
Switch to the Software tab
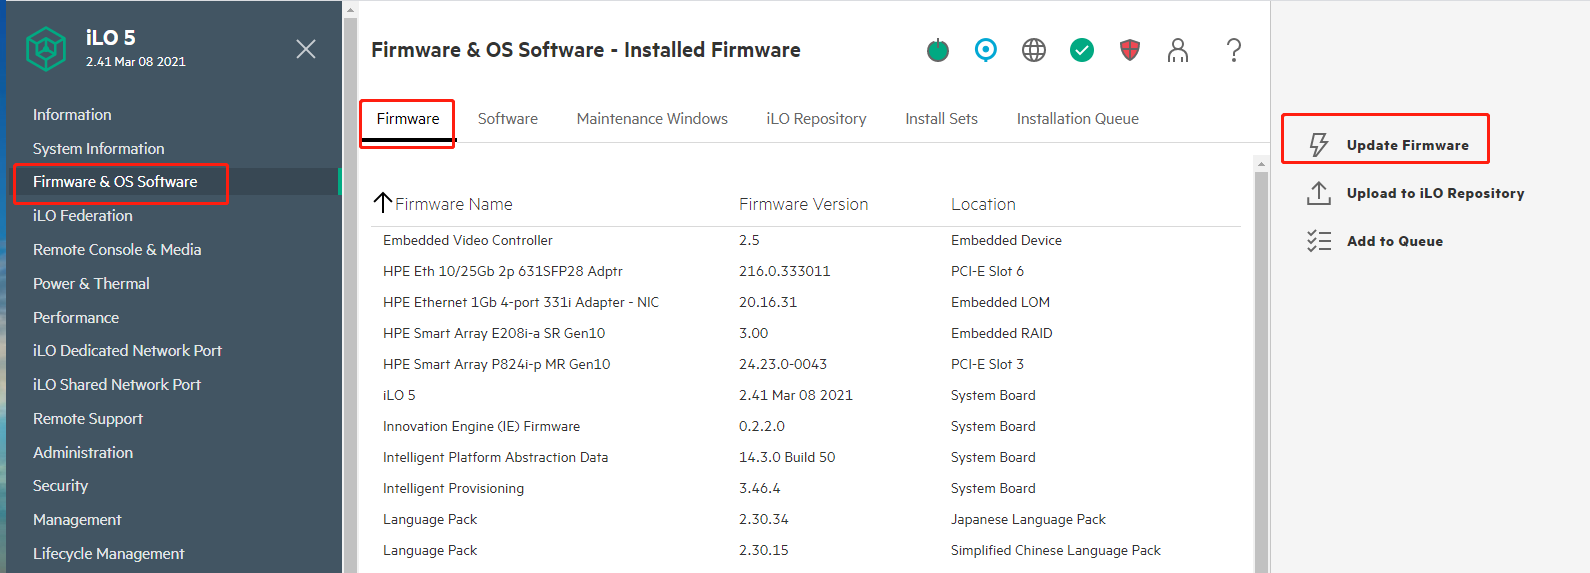coord(507,119)
